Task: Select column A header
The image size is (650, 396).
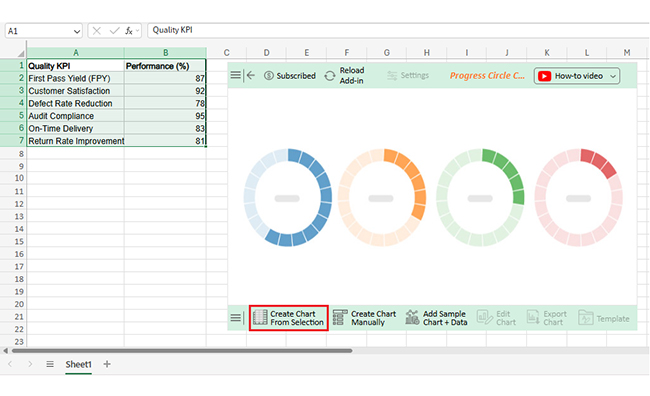Action: tap(75, 53)
